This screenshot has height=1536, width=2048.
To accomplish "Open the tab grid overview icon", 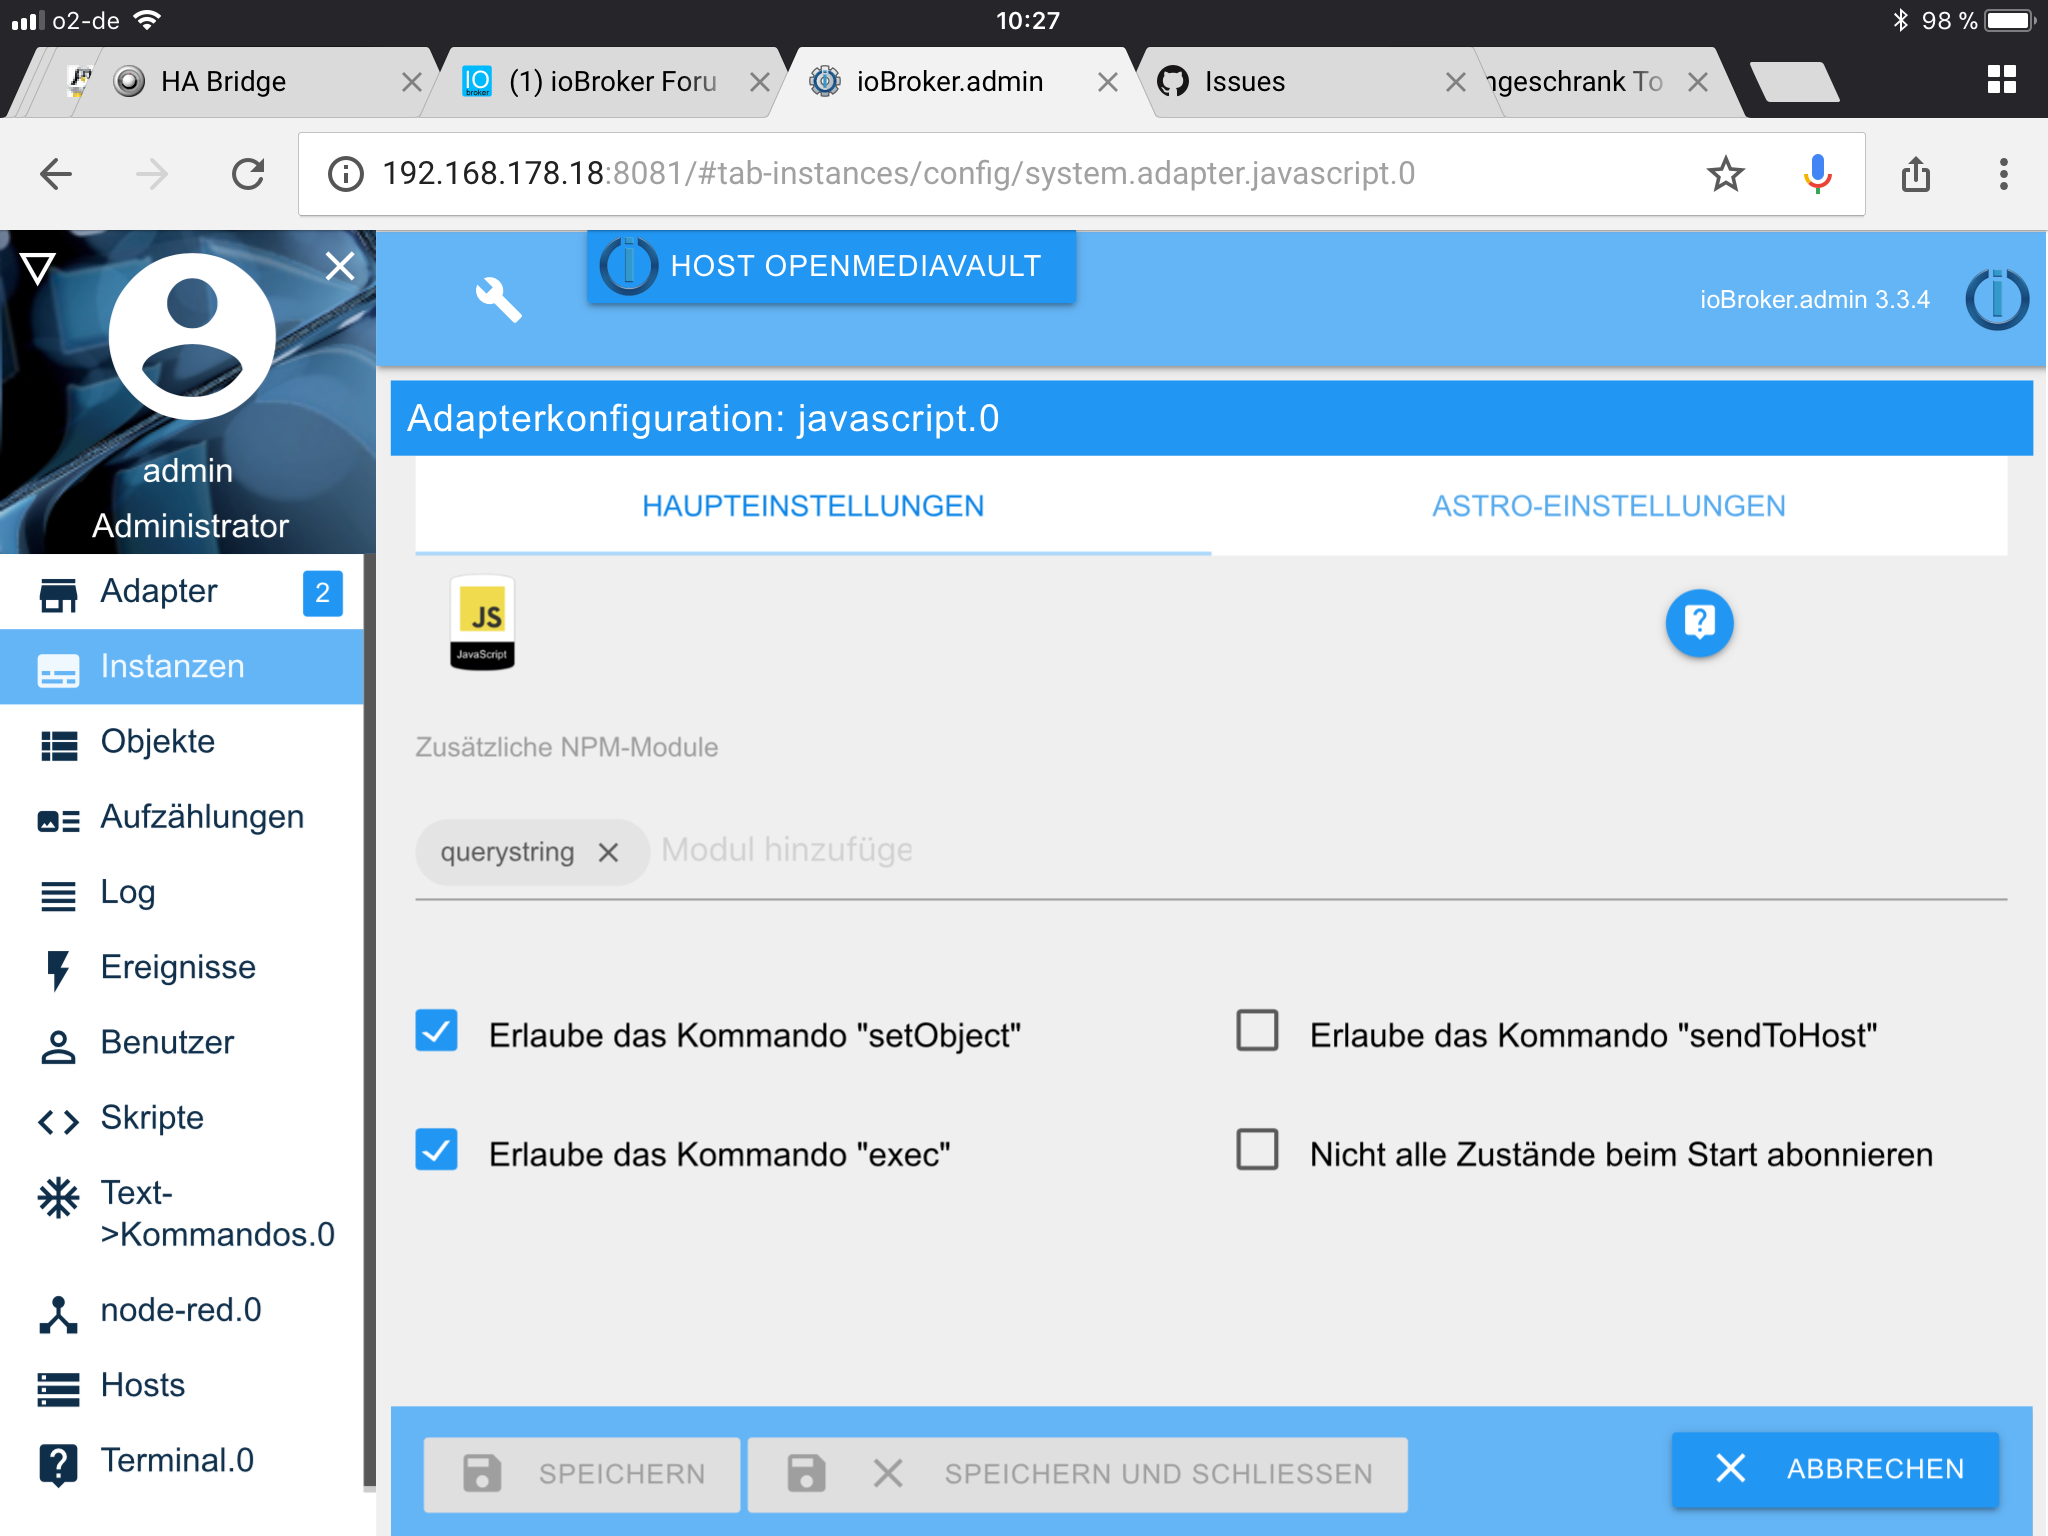I will pos(2001,80).
